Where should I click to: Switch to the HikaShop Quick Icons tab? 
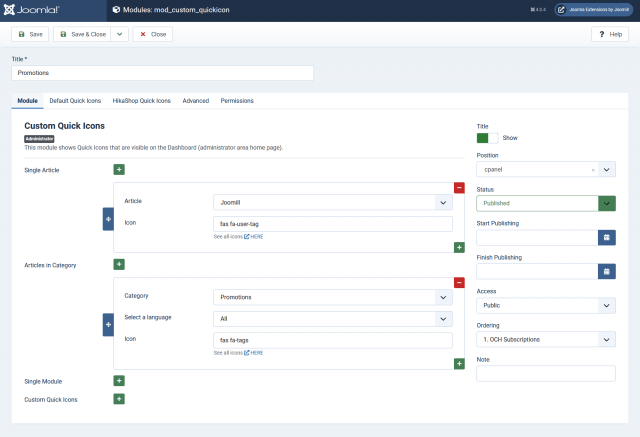(141, 101)
